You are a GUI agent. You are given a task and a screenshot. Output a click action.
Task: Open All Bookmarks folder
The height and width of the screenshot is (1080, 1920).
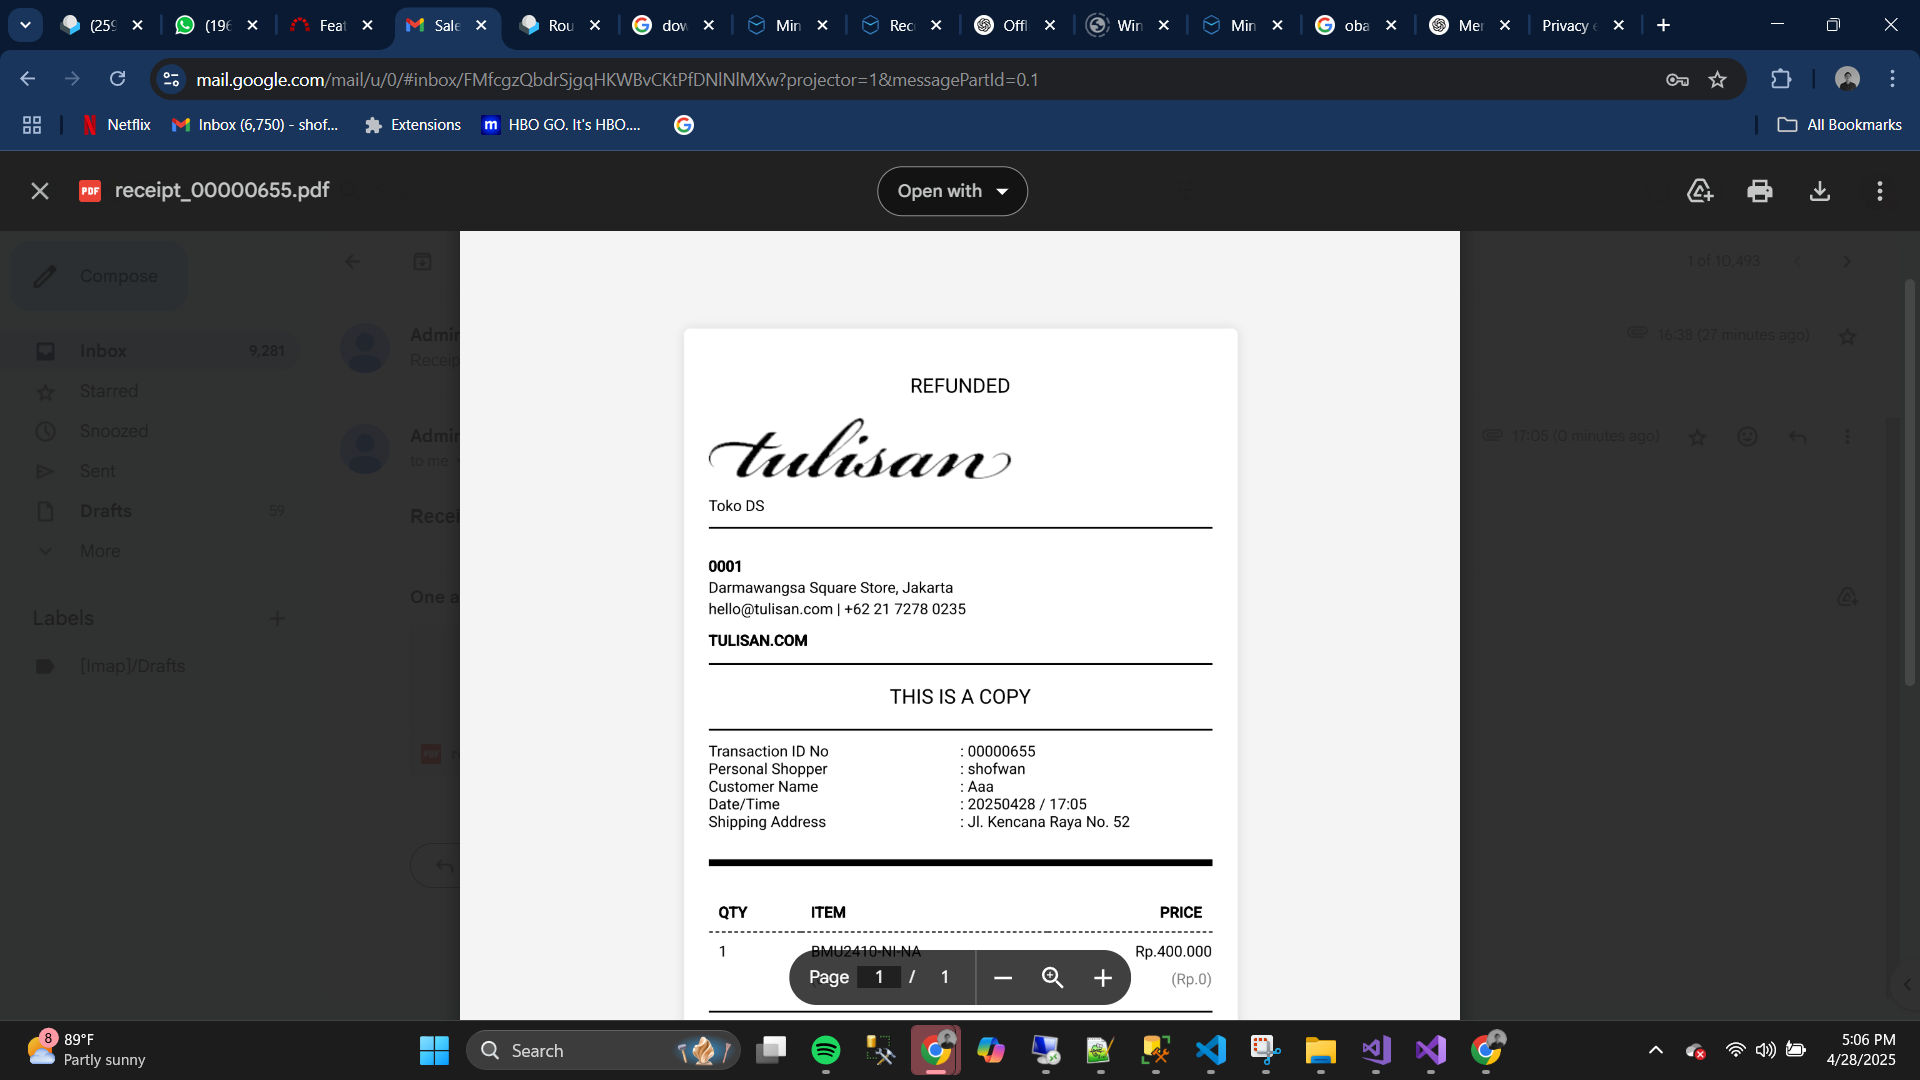point(1840,125)
